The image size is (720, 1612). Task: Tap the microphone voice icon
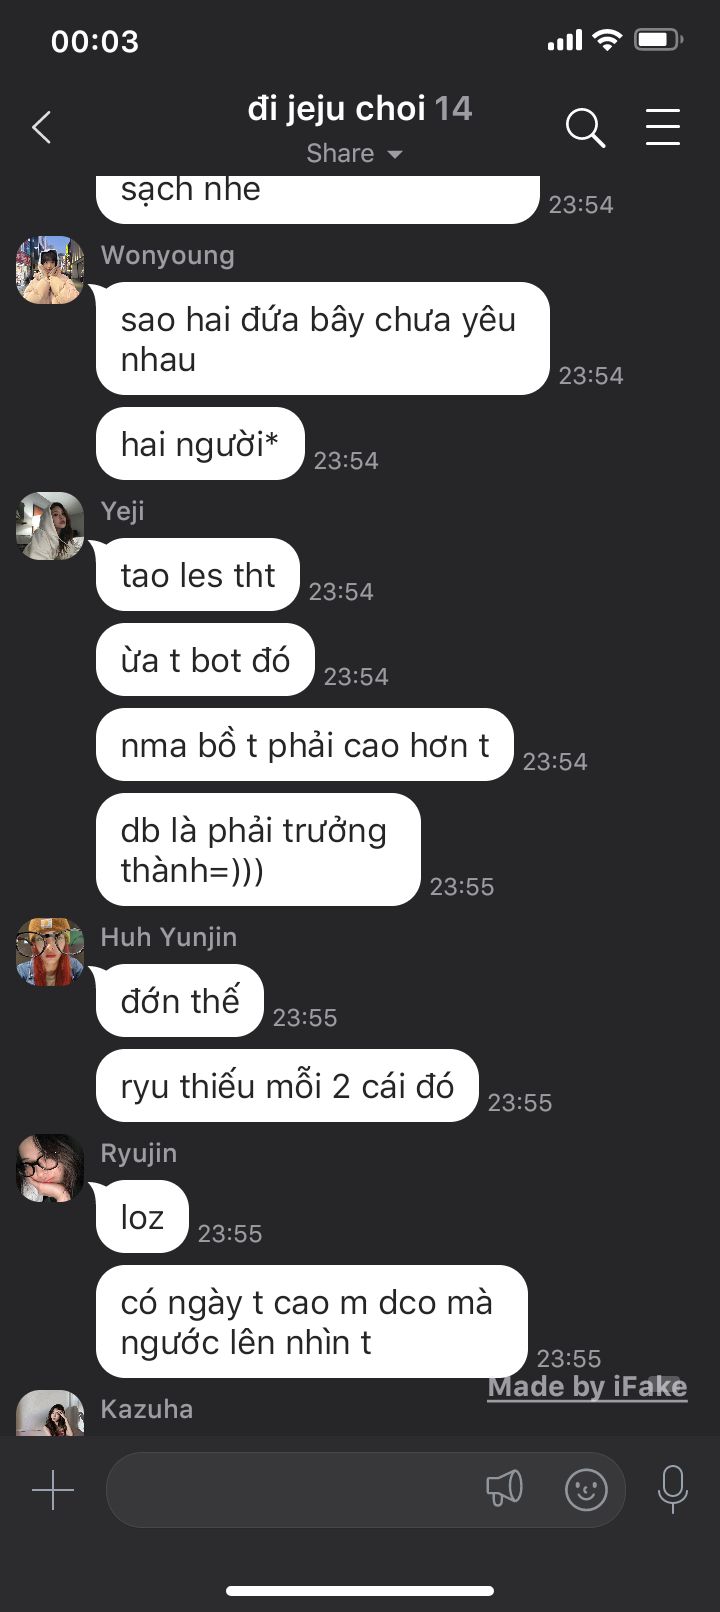673,1489
